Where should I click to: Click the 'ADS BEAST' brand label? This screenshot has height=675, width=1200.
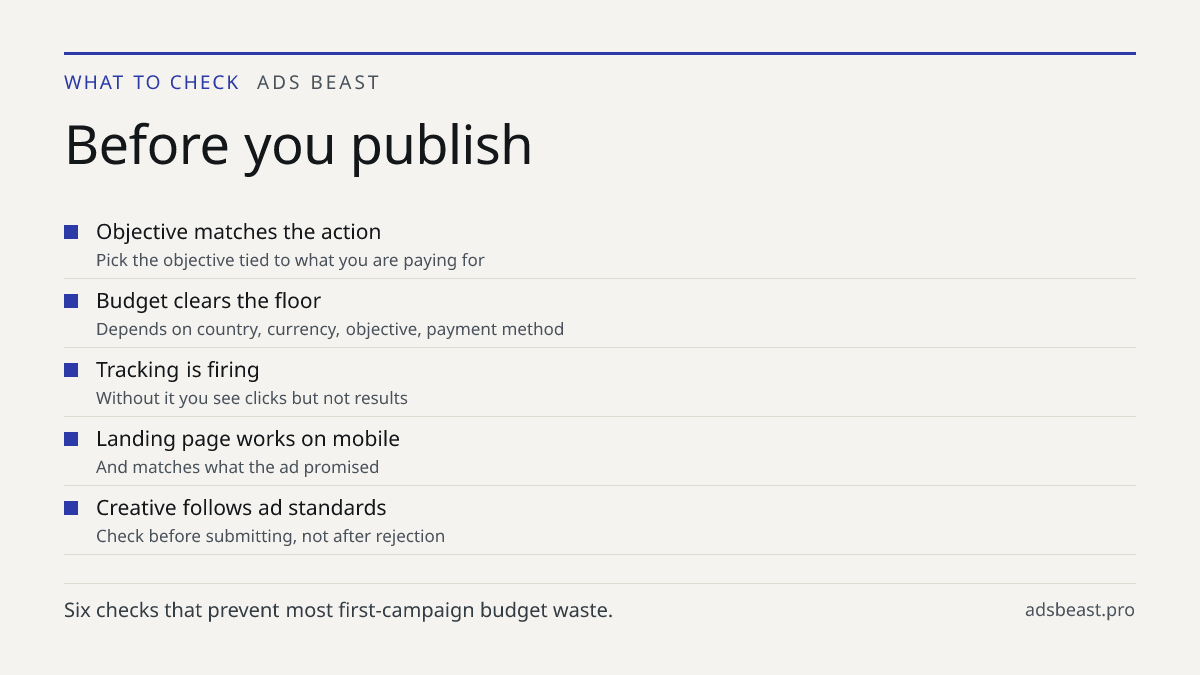[318, 83]
